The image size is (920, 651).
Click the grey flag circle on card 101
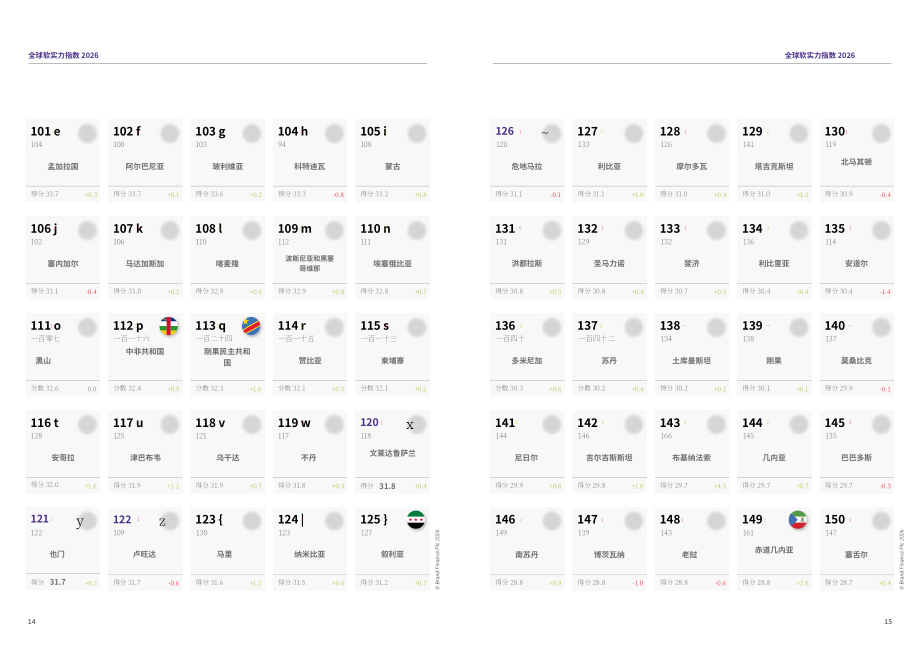click(87, 133)
